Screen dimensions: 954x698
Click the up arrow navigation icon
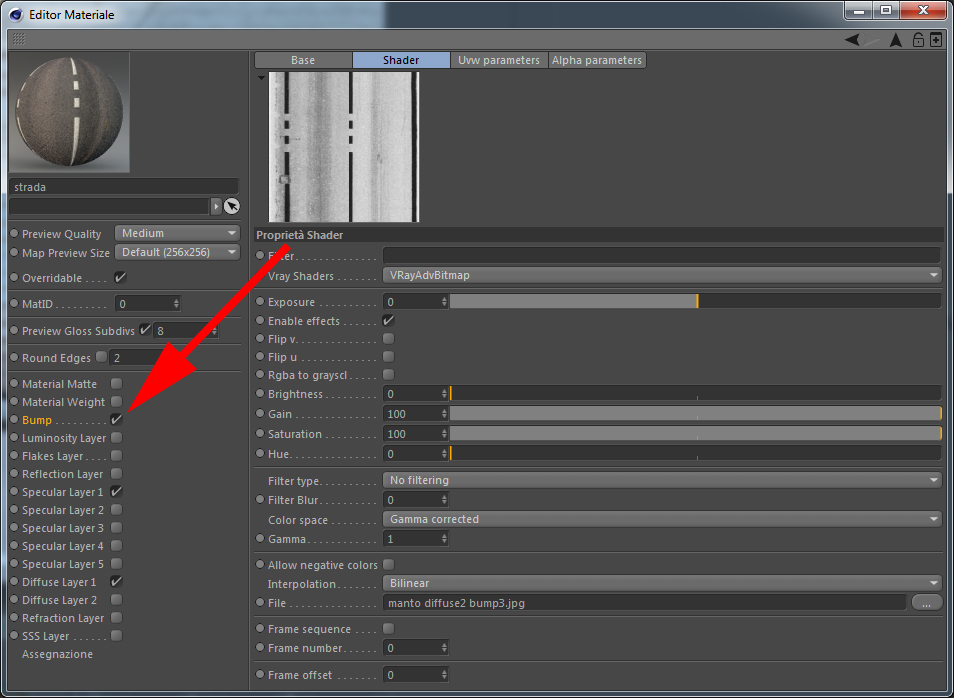pyautogui.click(x=896, y=40)
